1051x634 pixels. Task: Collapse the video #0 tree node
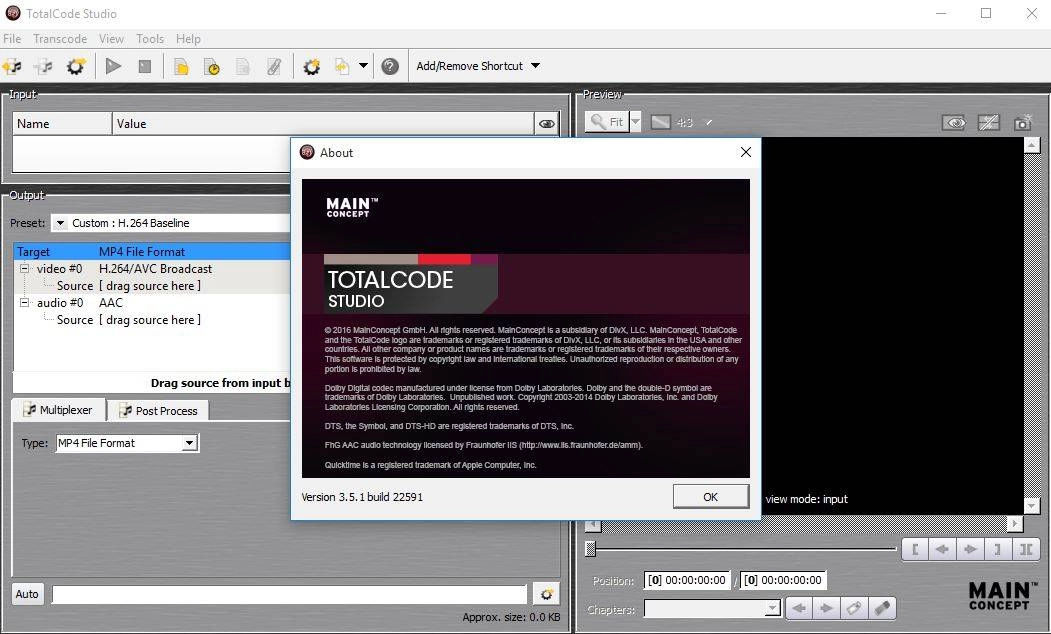point(25,269)
